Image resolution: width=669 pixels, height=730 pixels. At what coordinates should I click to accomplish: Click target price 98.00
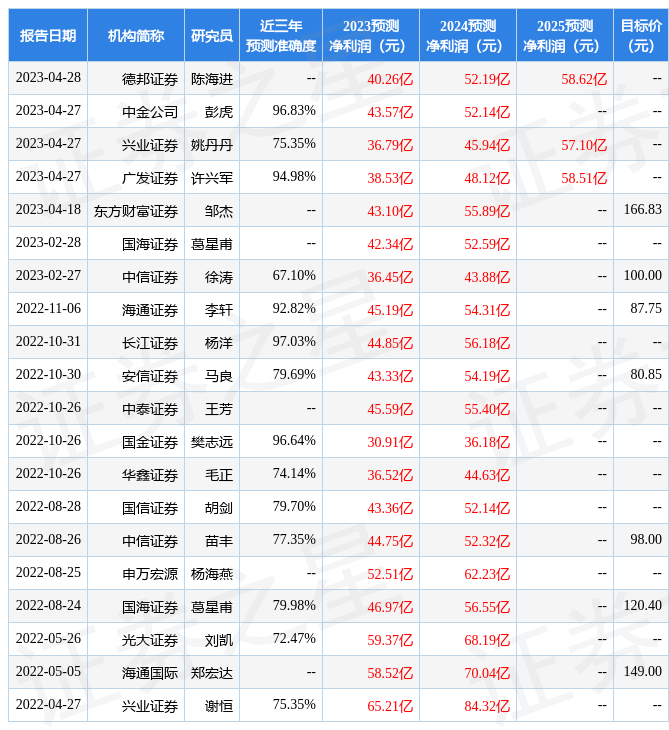pos(646,540)
